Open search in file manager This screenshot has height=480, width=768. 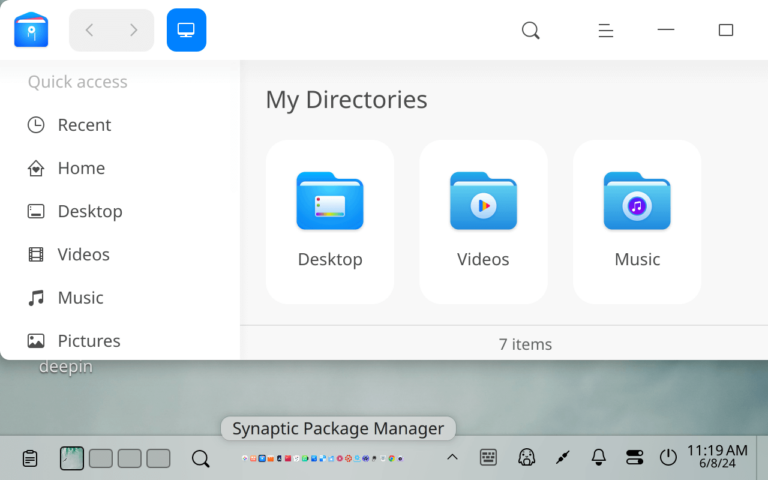[x=531, y=30]
